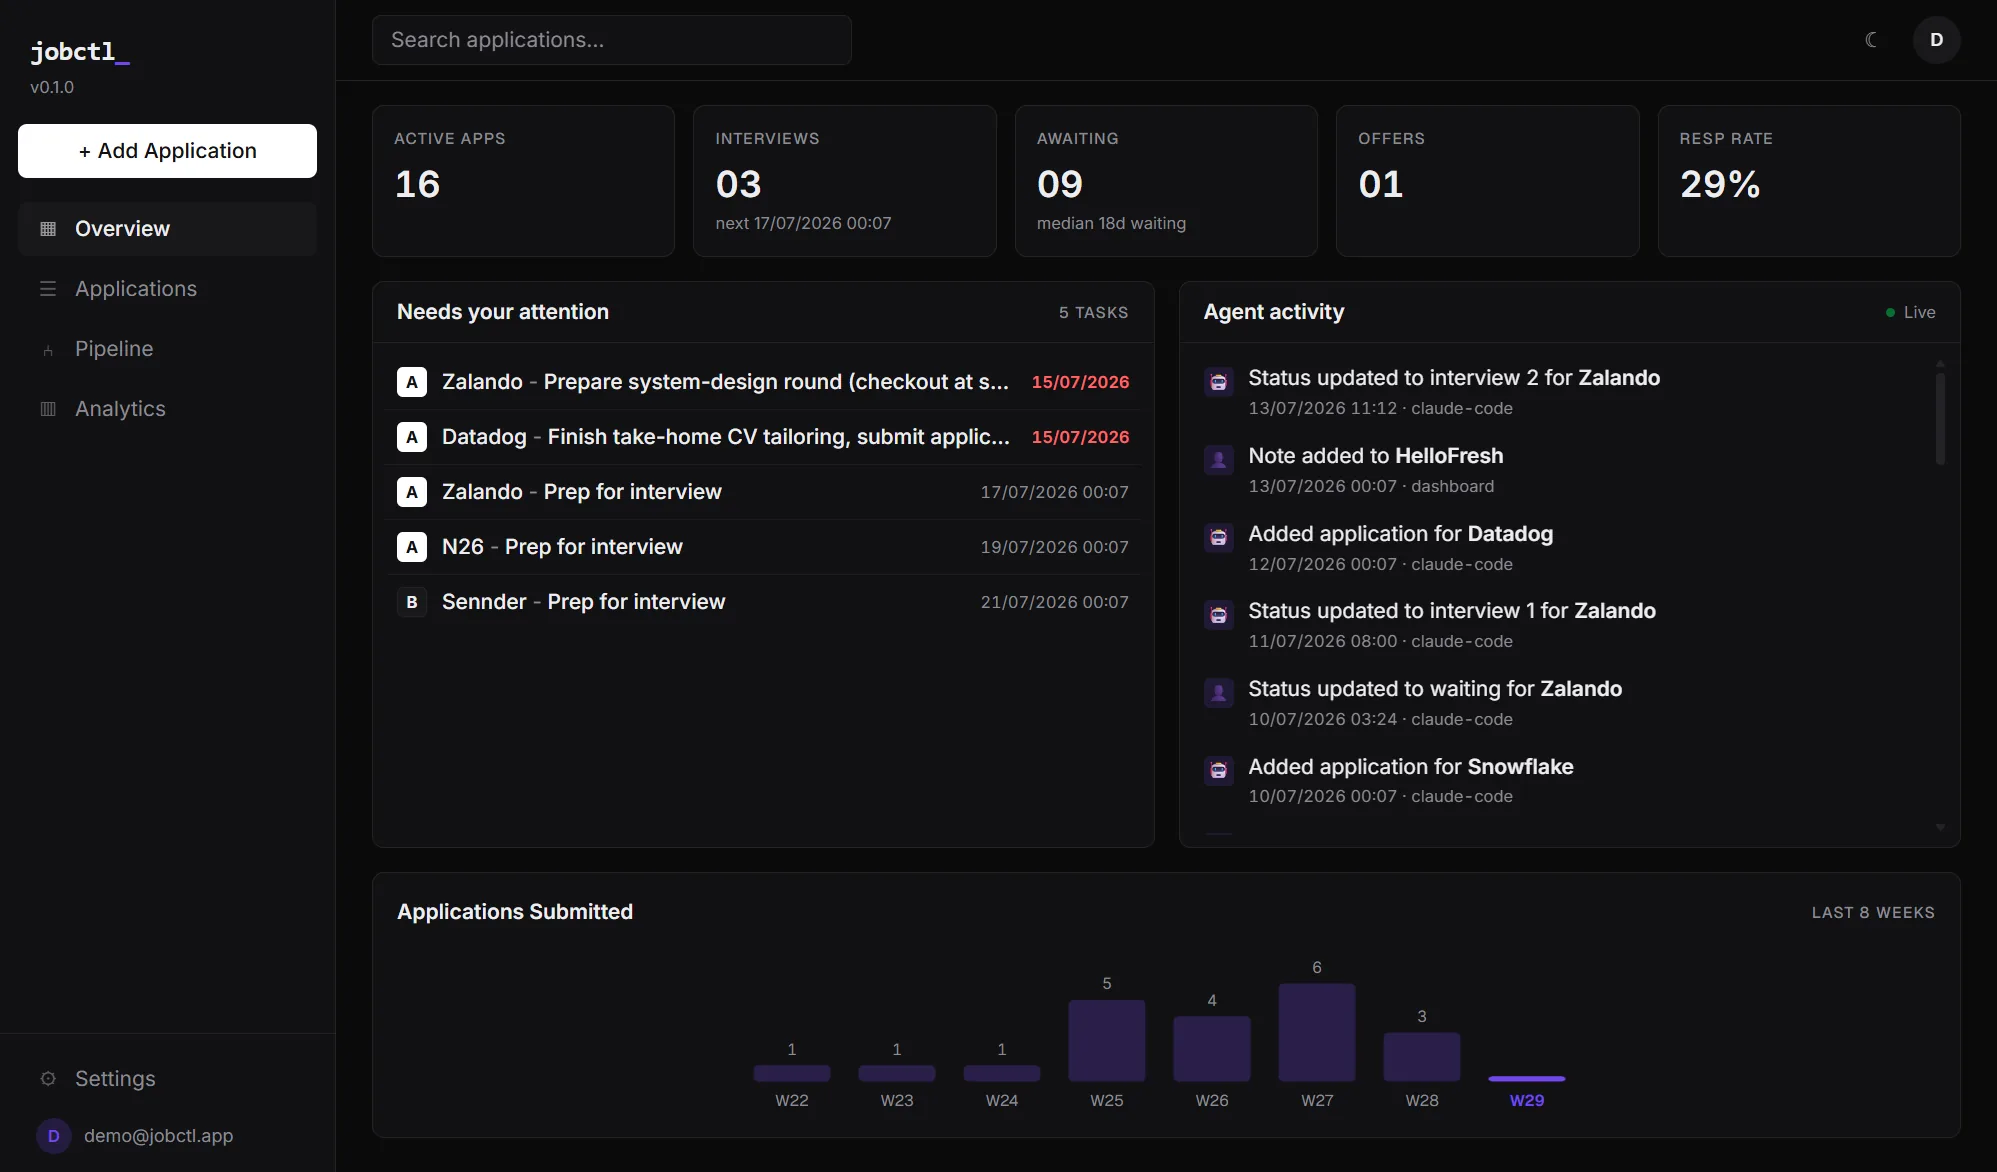Click the Agent activity scrollbar thumb
1997x1172 pixels.
pos(1940,419)
